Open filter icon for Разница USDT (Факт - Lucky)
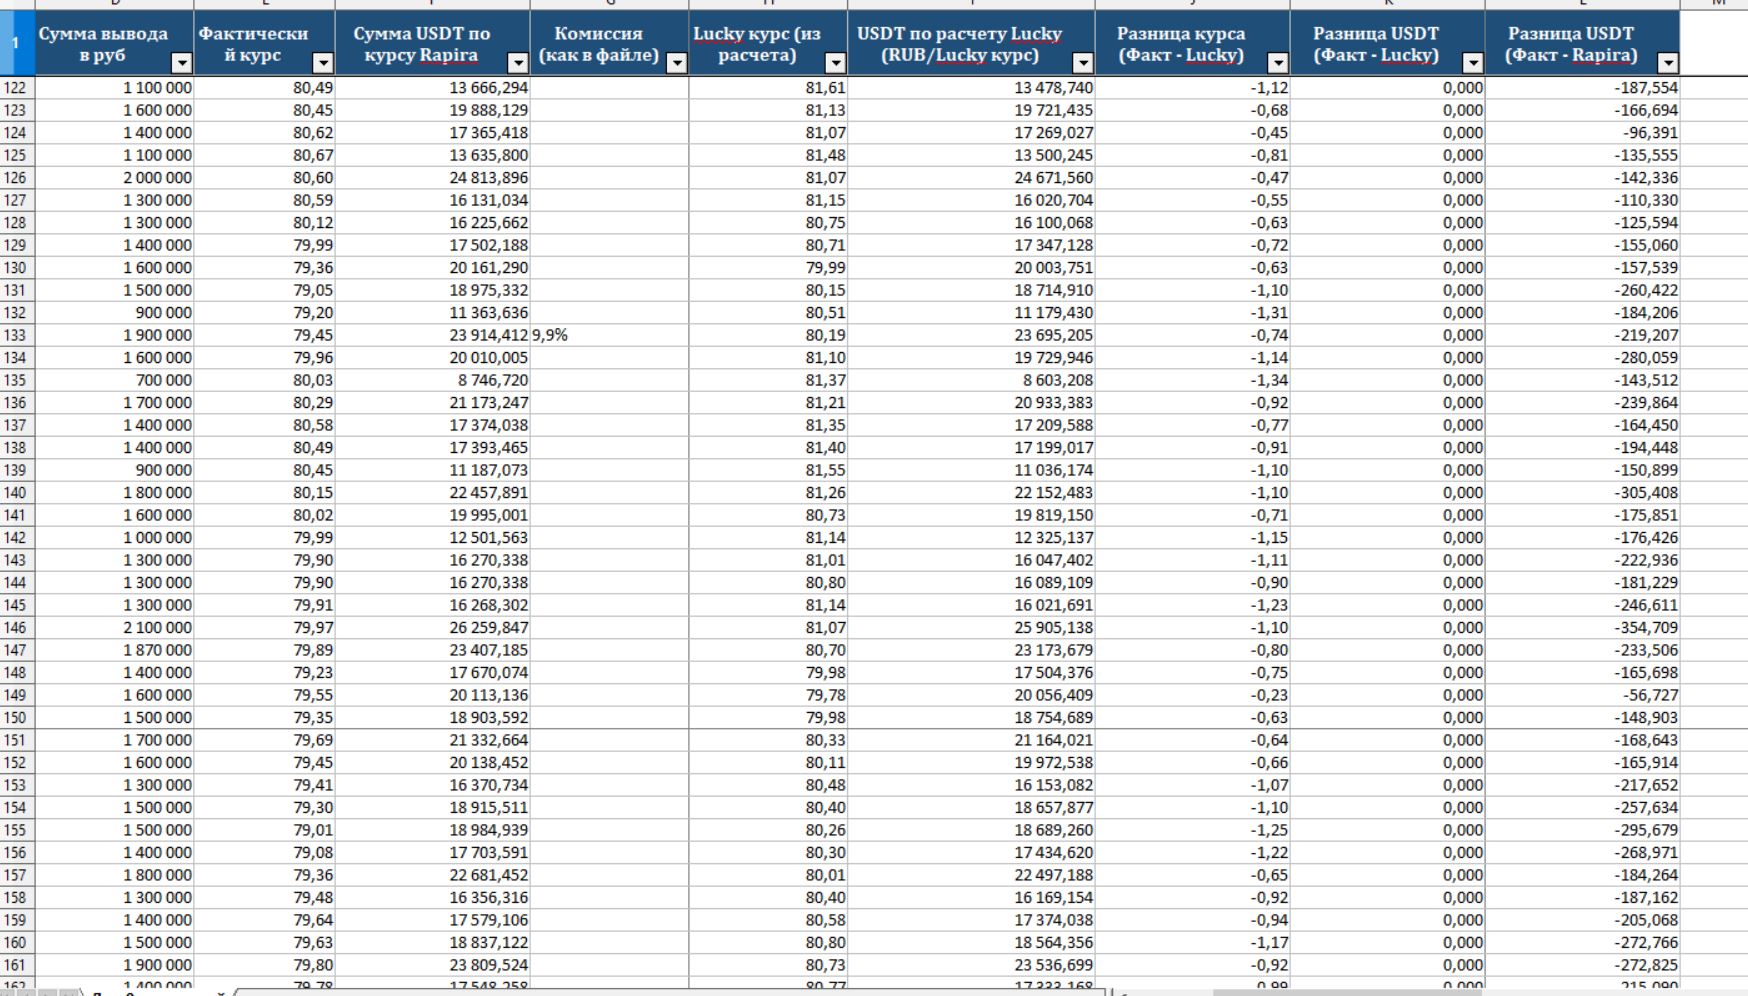1748x996 pixels. pos(1472,63)
